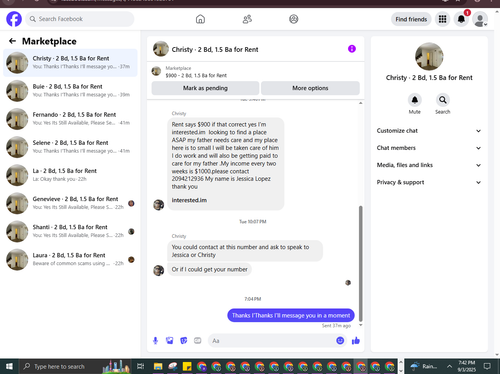Open the Shanti 2 Bd conversation
Viewport: 500px width, 374px height.
70,231
